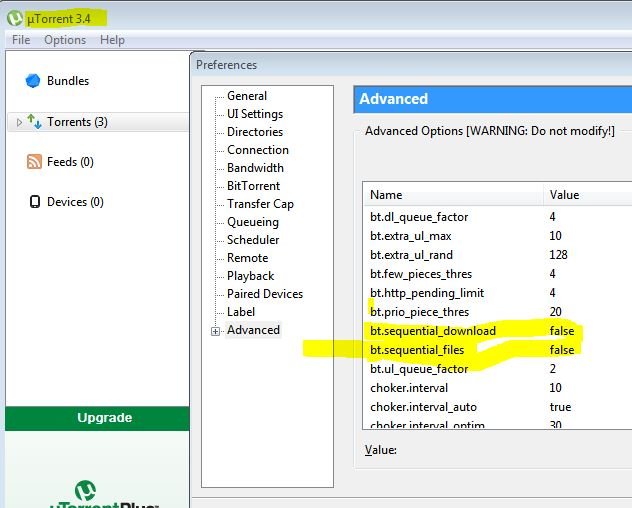This screenshot has width=632, height=508.
Task: Expand the Advanced tree node plus box
Action: pyautogui.click(x=215, y=331)
